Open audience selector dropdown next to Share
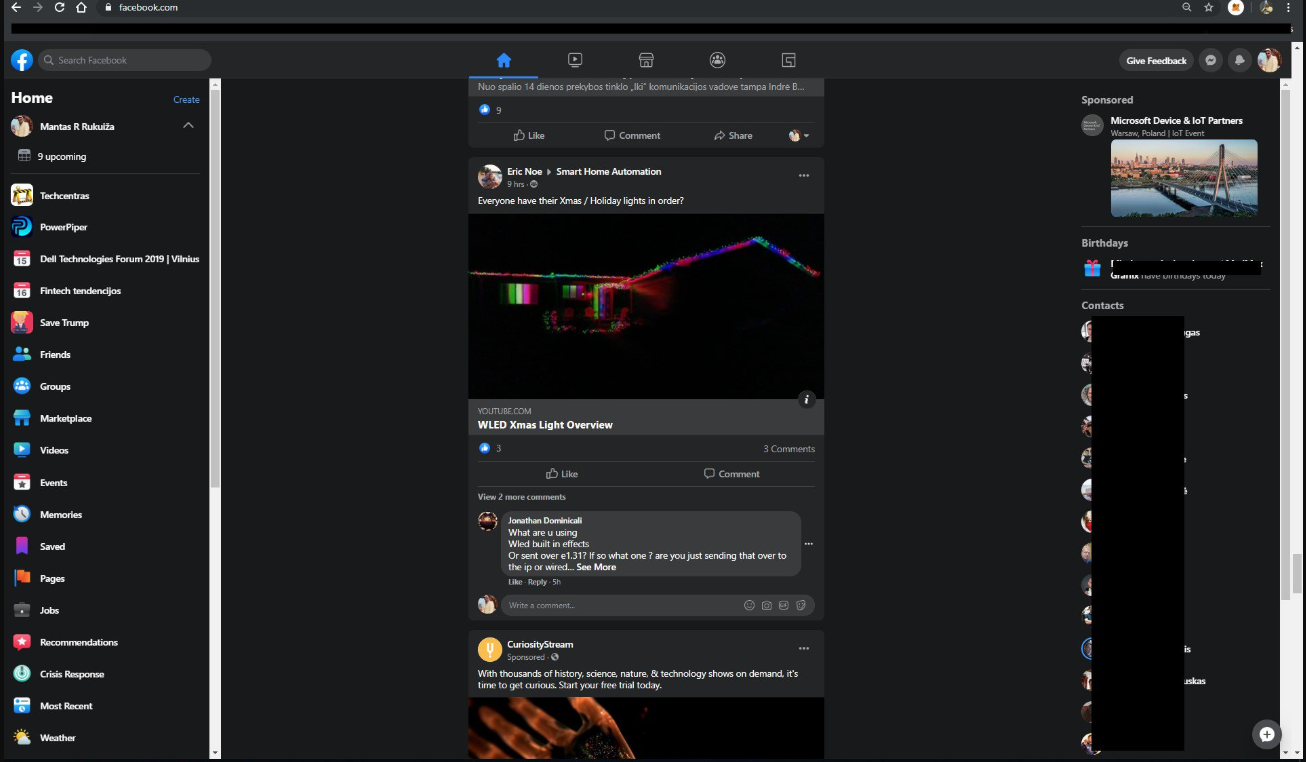 [x=799, y=135]
